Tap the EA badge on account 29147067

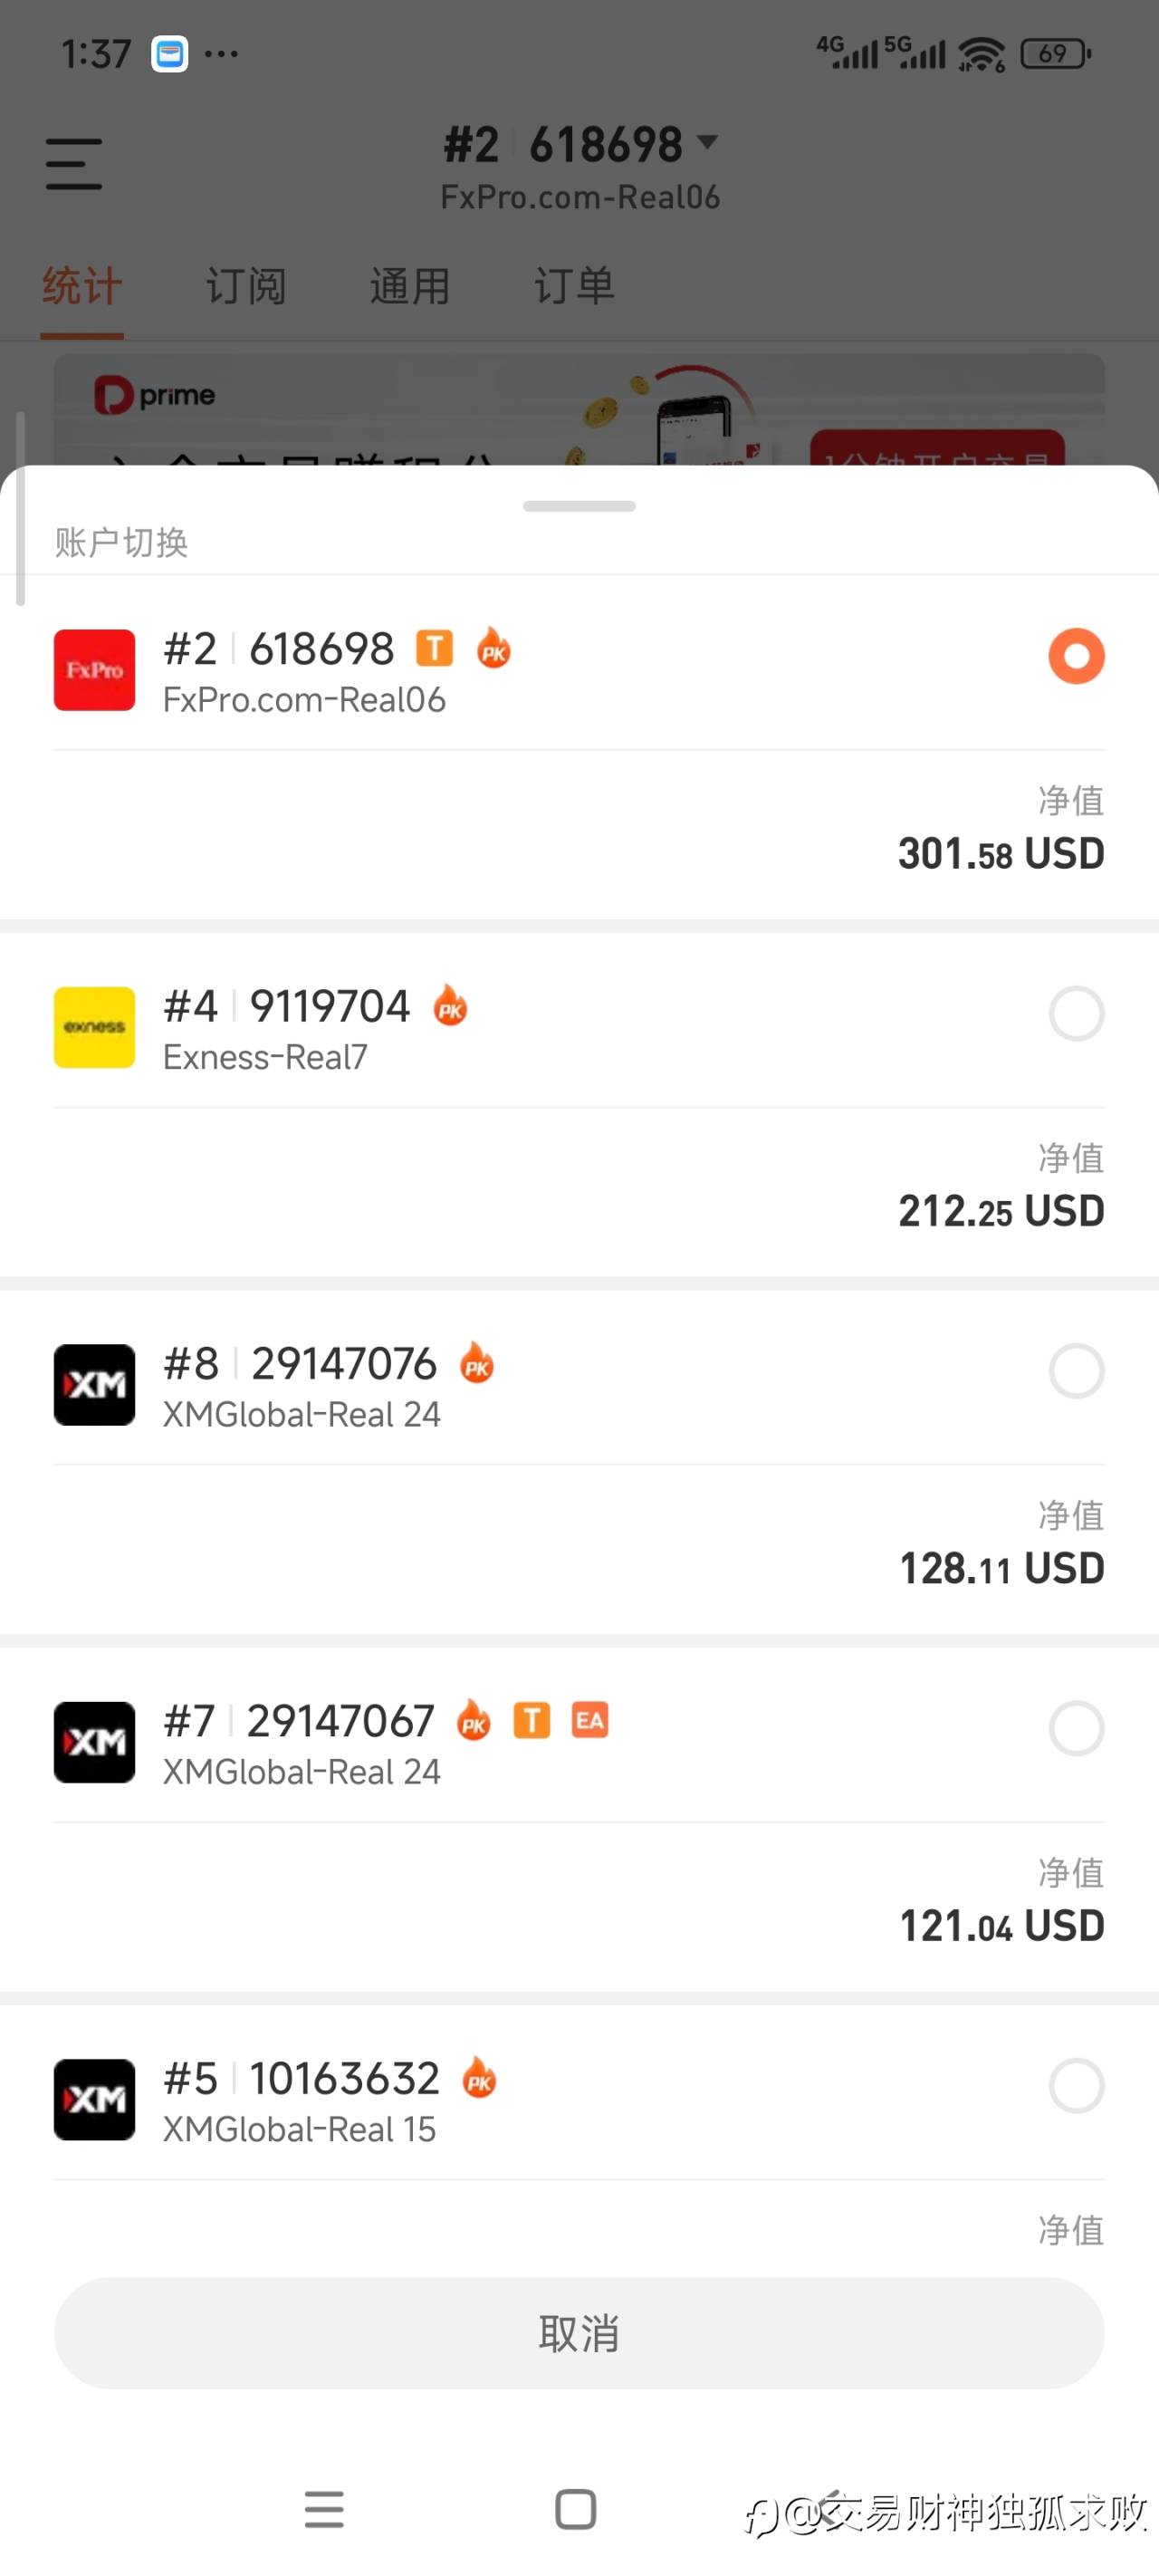pyautogui.click(x=589, y=1720)
